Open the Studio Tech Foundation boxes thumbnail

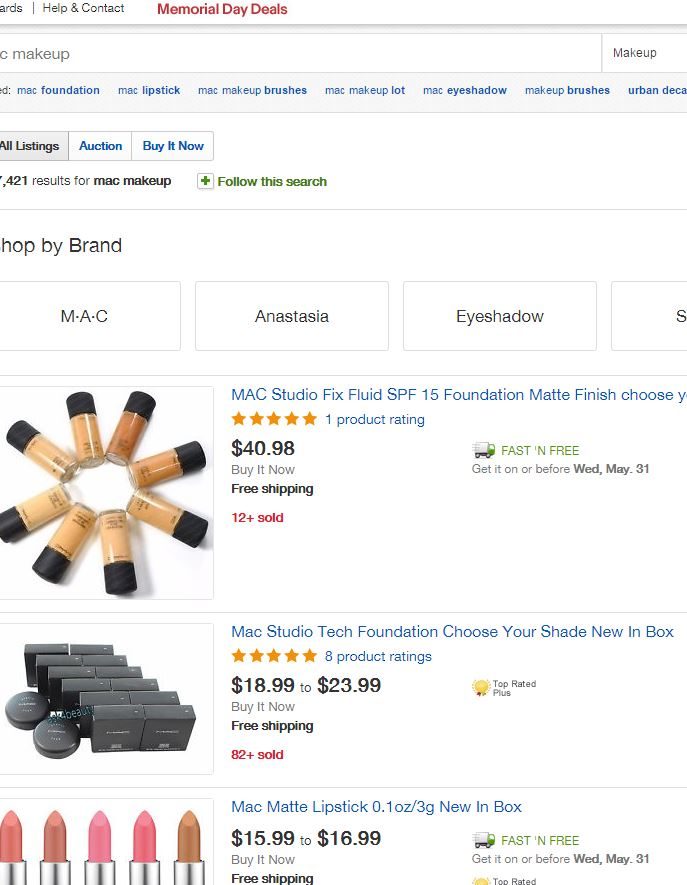(x=105, y=698)
